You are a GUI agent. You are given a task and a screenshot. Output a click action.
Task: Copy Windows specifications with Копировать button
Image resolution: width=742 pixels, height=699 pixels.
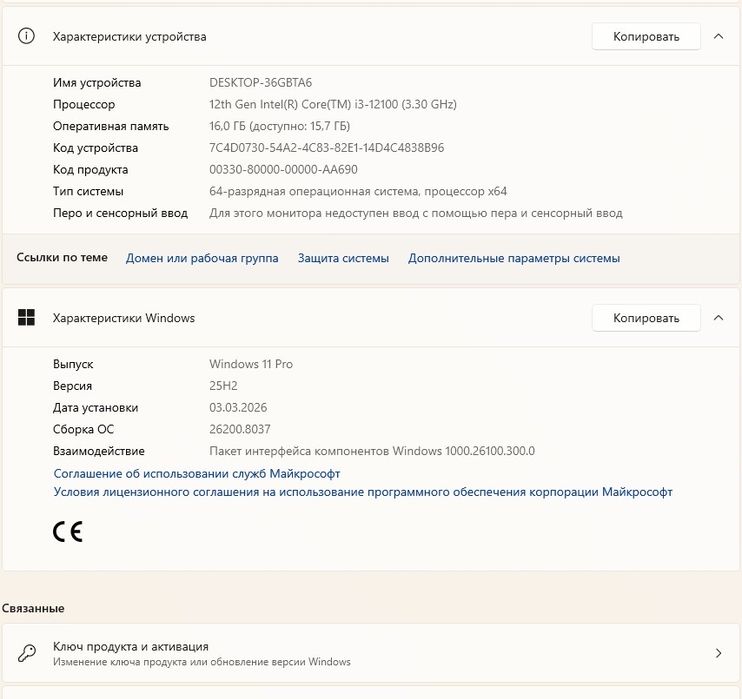645,318
